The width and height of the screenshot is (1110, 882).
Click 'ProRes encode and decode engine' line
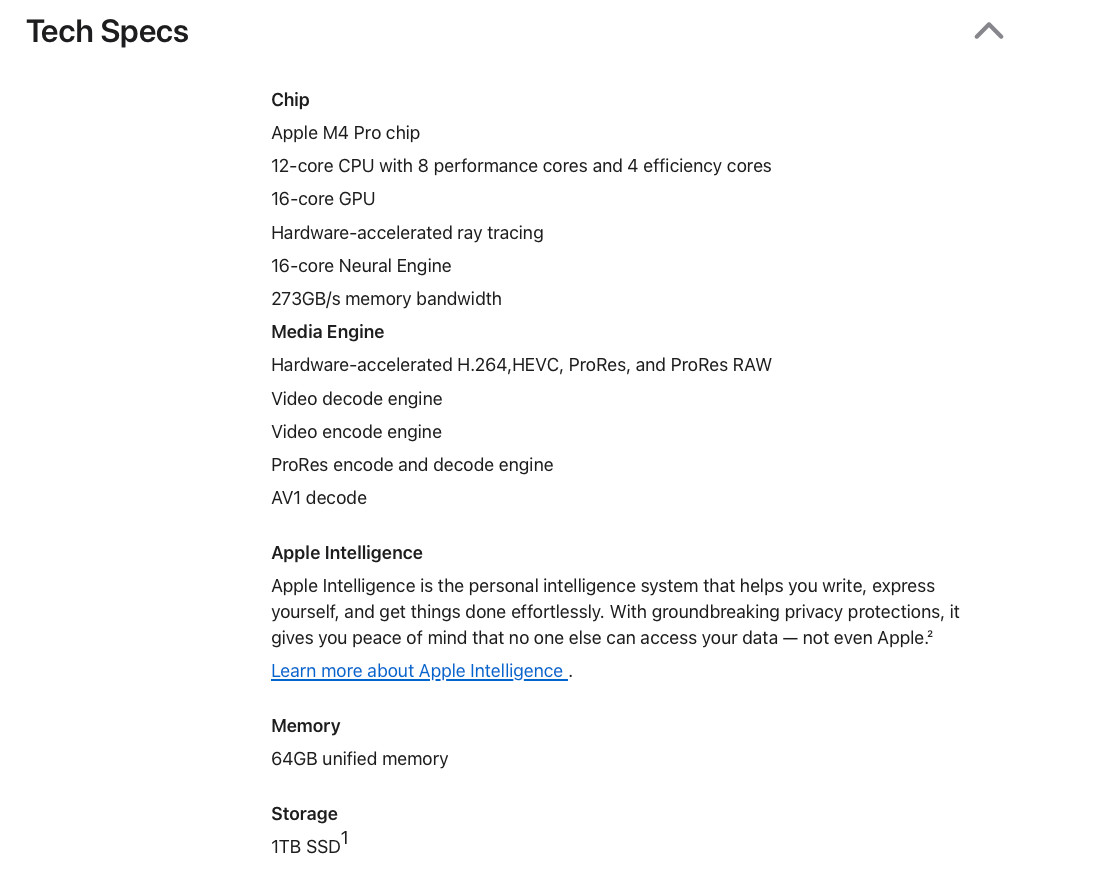(412, 465)
